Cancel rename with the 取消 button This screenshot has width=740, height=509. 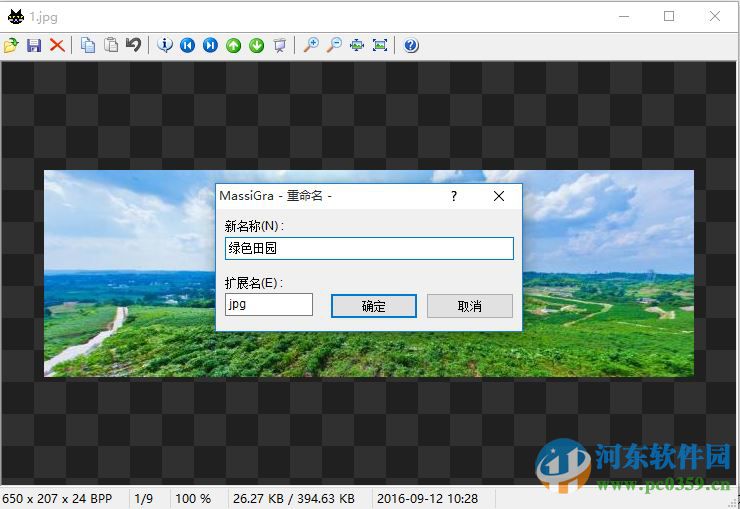point(470,306)
